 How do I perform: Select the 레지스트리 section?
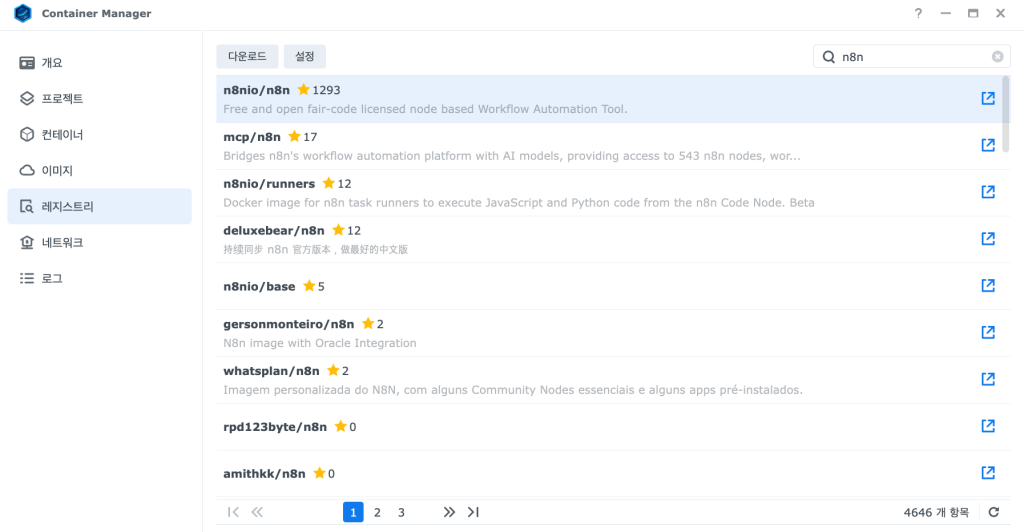(x=99, y=206)
